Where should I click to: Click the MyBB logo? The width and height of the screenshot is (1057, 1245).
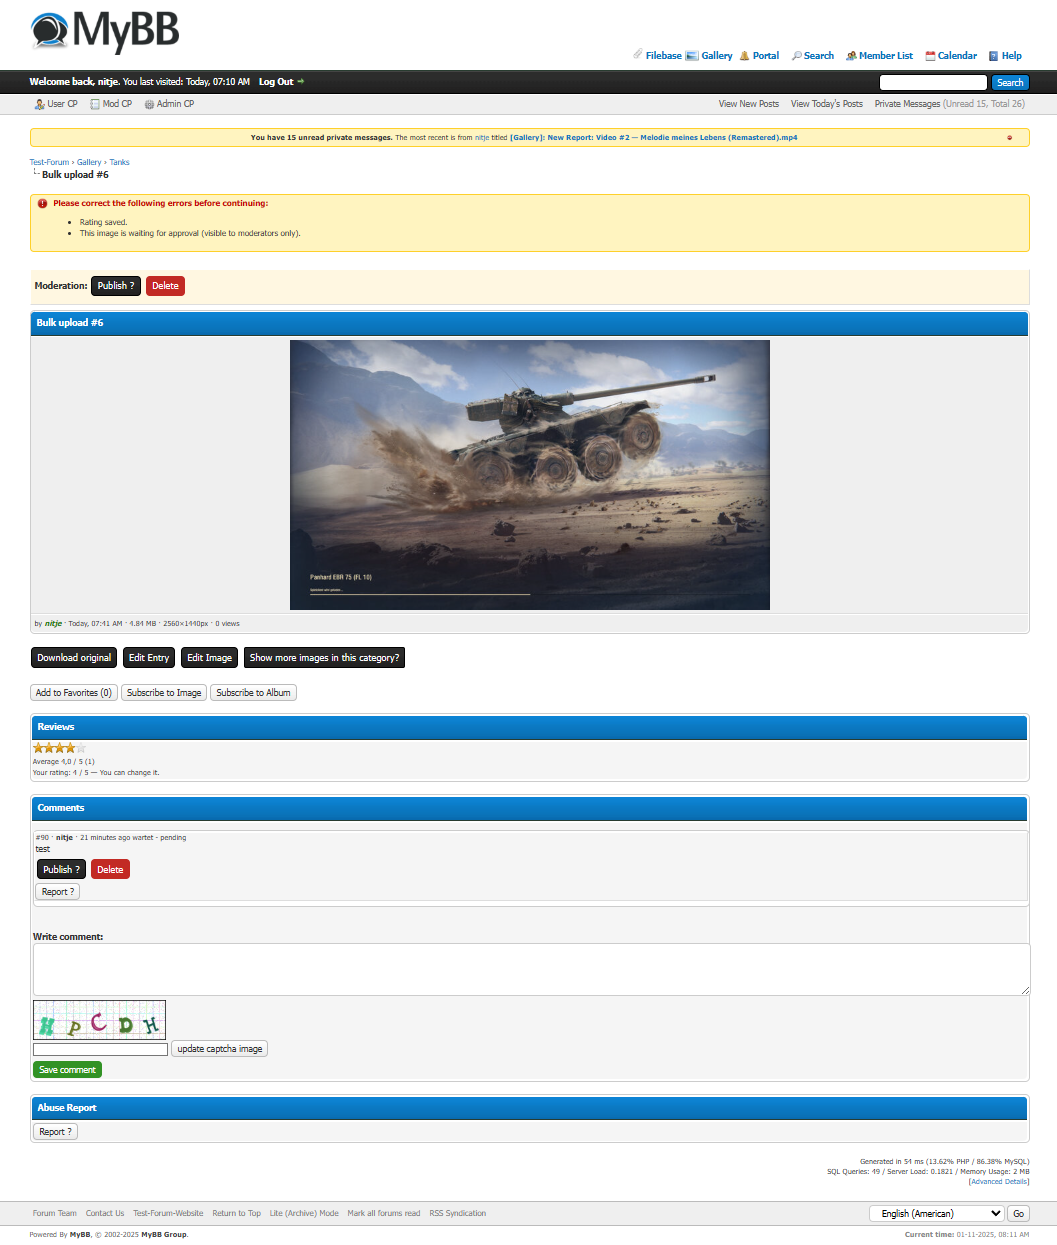click(105, 31)
